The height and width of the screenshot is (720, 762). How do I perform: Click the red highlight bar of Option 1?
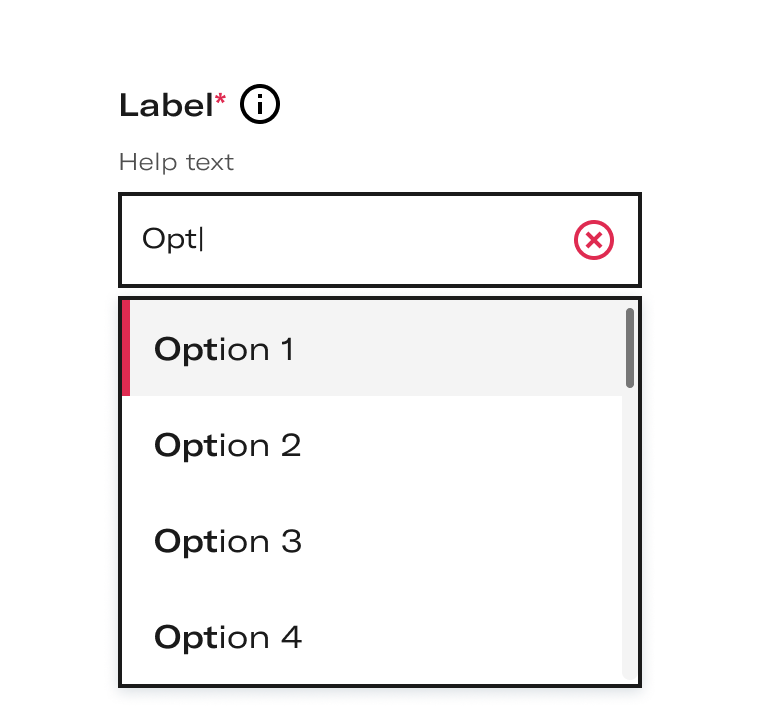click(x=126, y=348)
